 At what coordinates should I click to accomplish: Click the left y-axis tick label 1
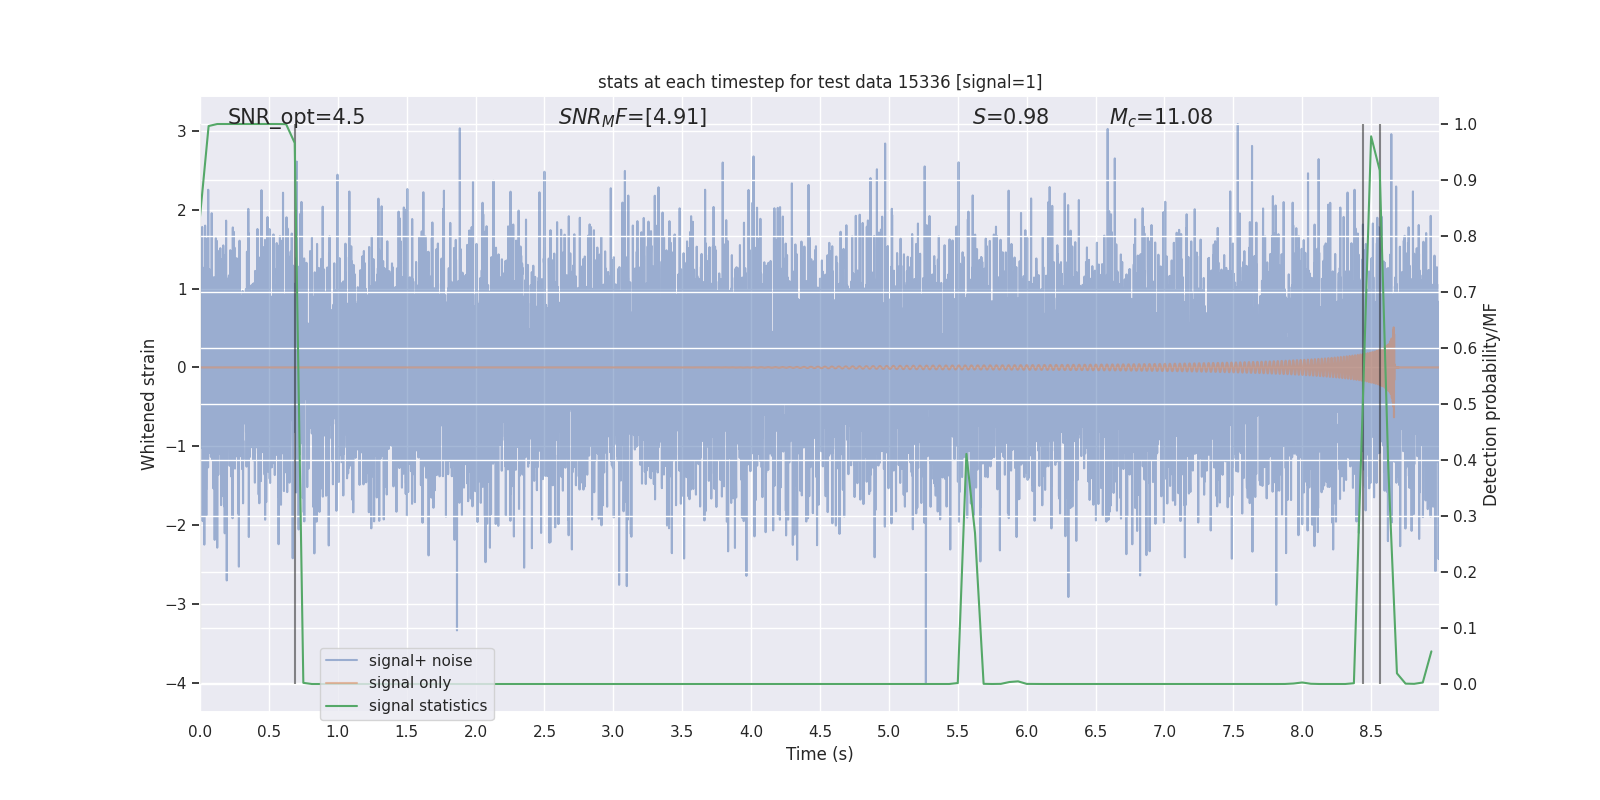pos(182,289)
